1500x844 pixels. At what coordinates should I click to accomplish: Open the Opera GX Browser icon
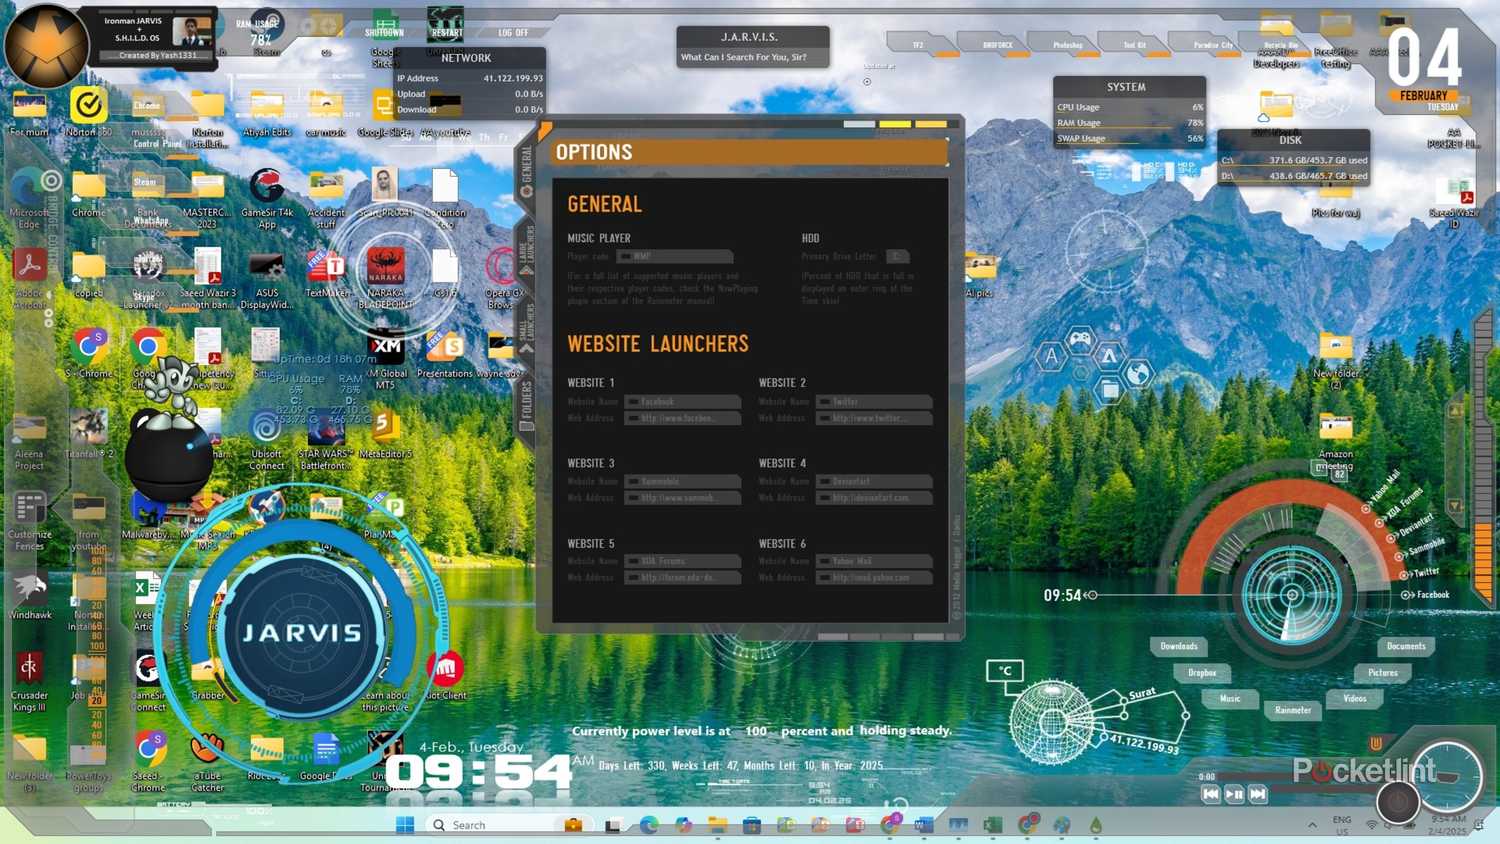tap(501, 280)
